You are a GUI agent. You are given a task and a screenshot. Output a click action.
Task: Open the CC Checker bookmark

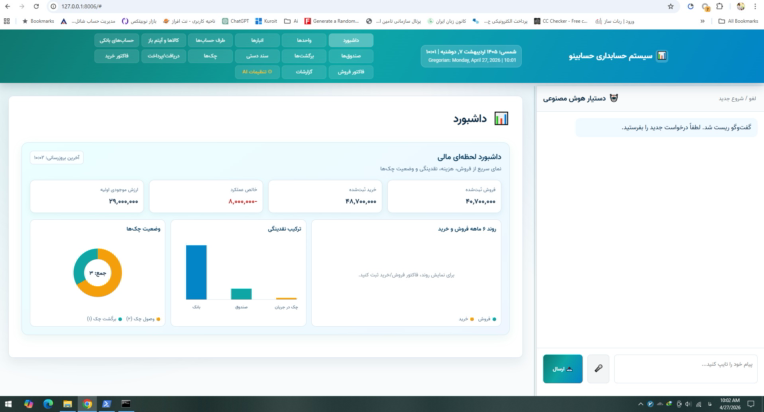(x=560, y=21)
